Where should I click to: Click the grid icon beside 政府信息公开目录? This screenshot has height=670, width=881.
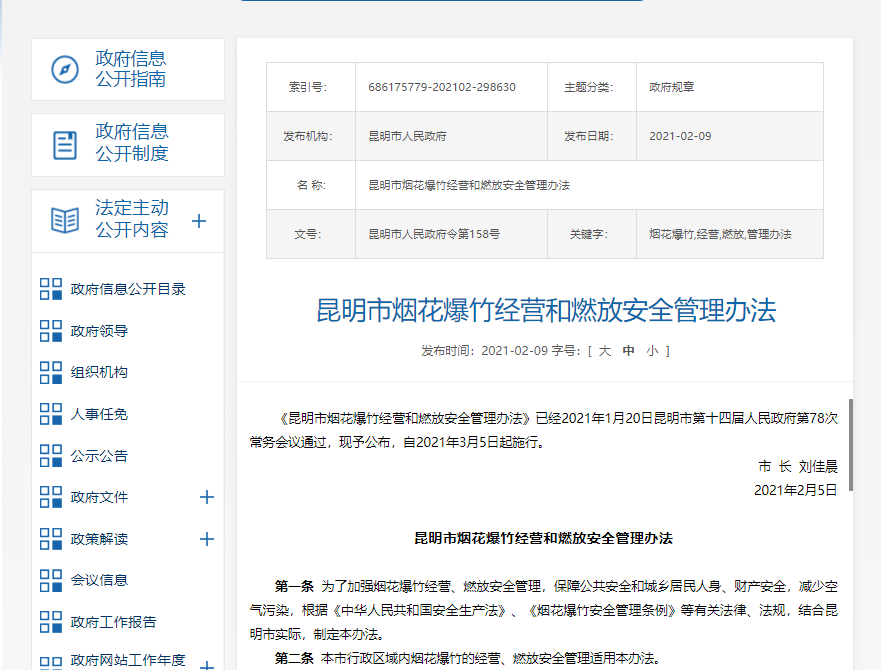51,289
